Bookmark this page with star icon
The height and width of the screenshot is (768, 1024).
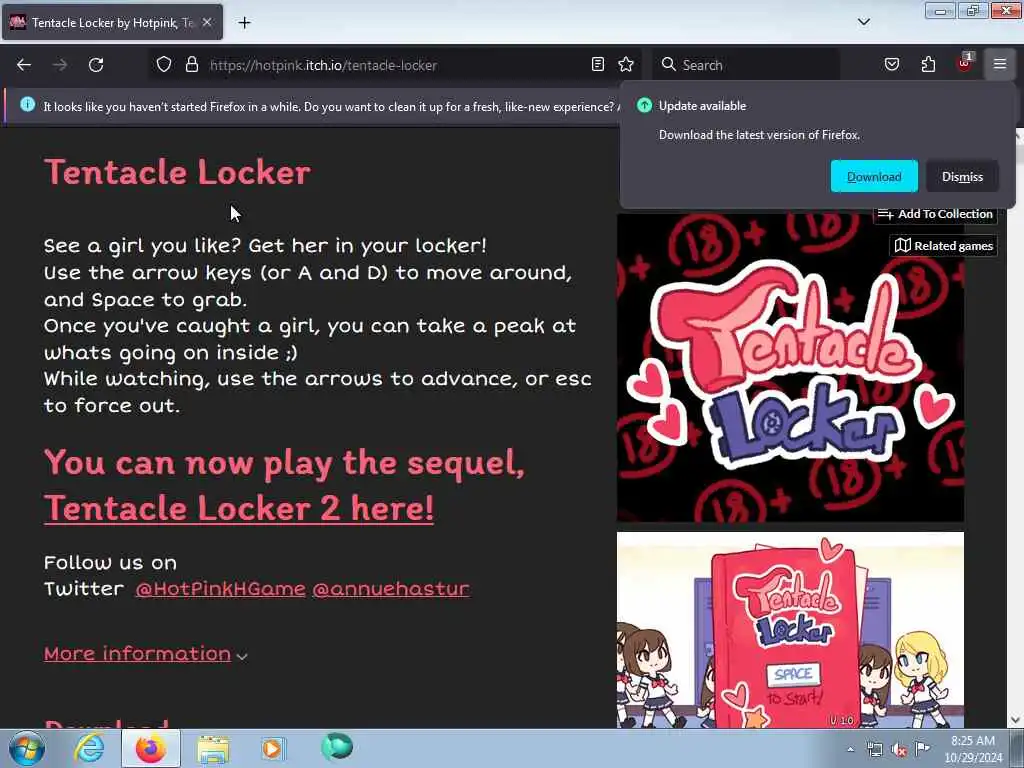626,64
